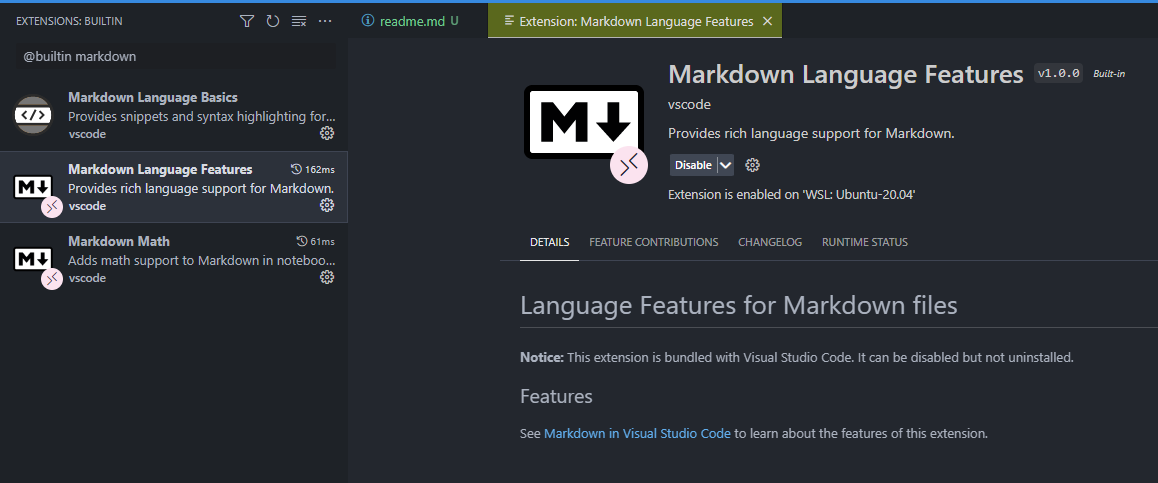Open the manage gear beside Disable button
Screen dimensions: 1158x483
pyautogui.click(x=753, y=165)
